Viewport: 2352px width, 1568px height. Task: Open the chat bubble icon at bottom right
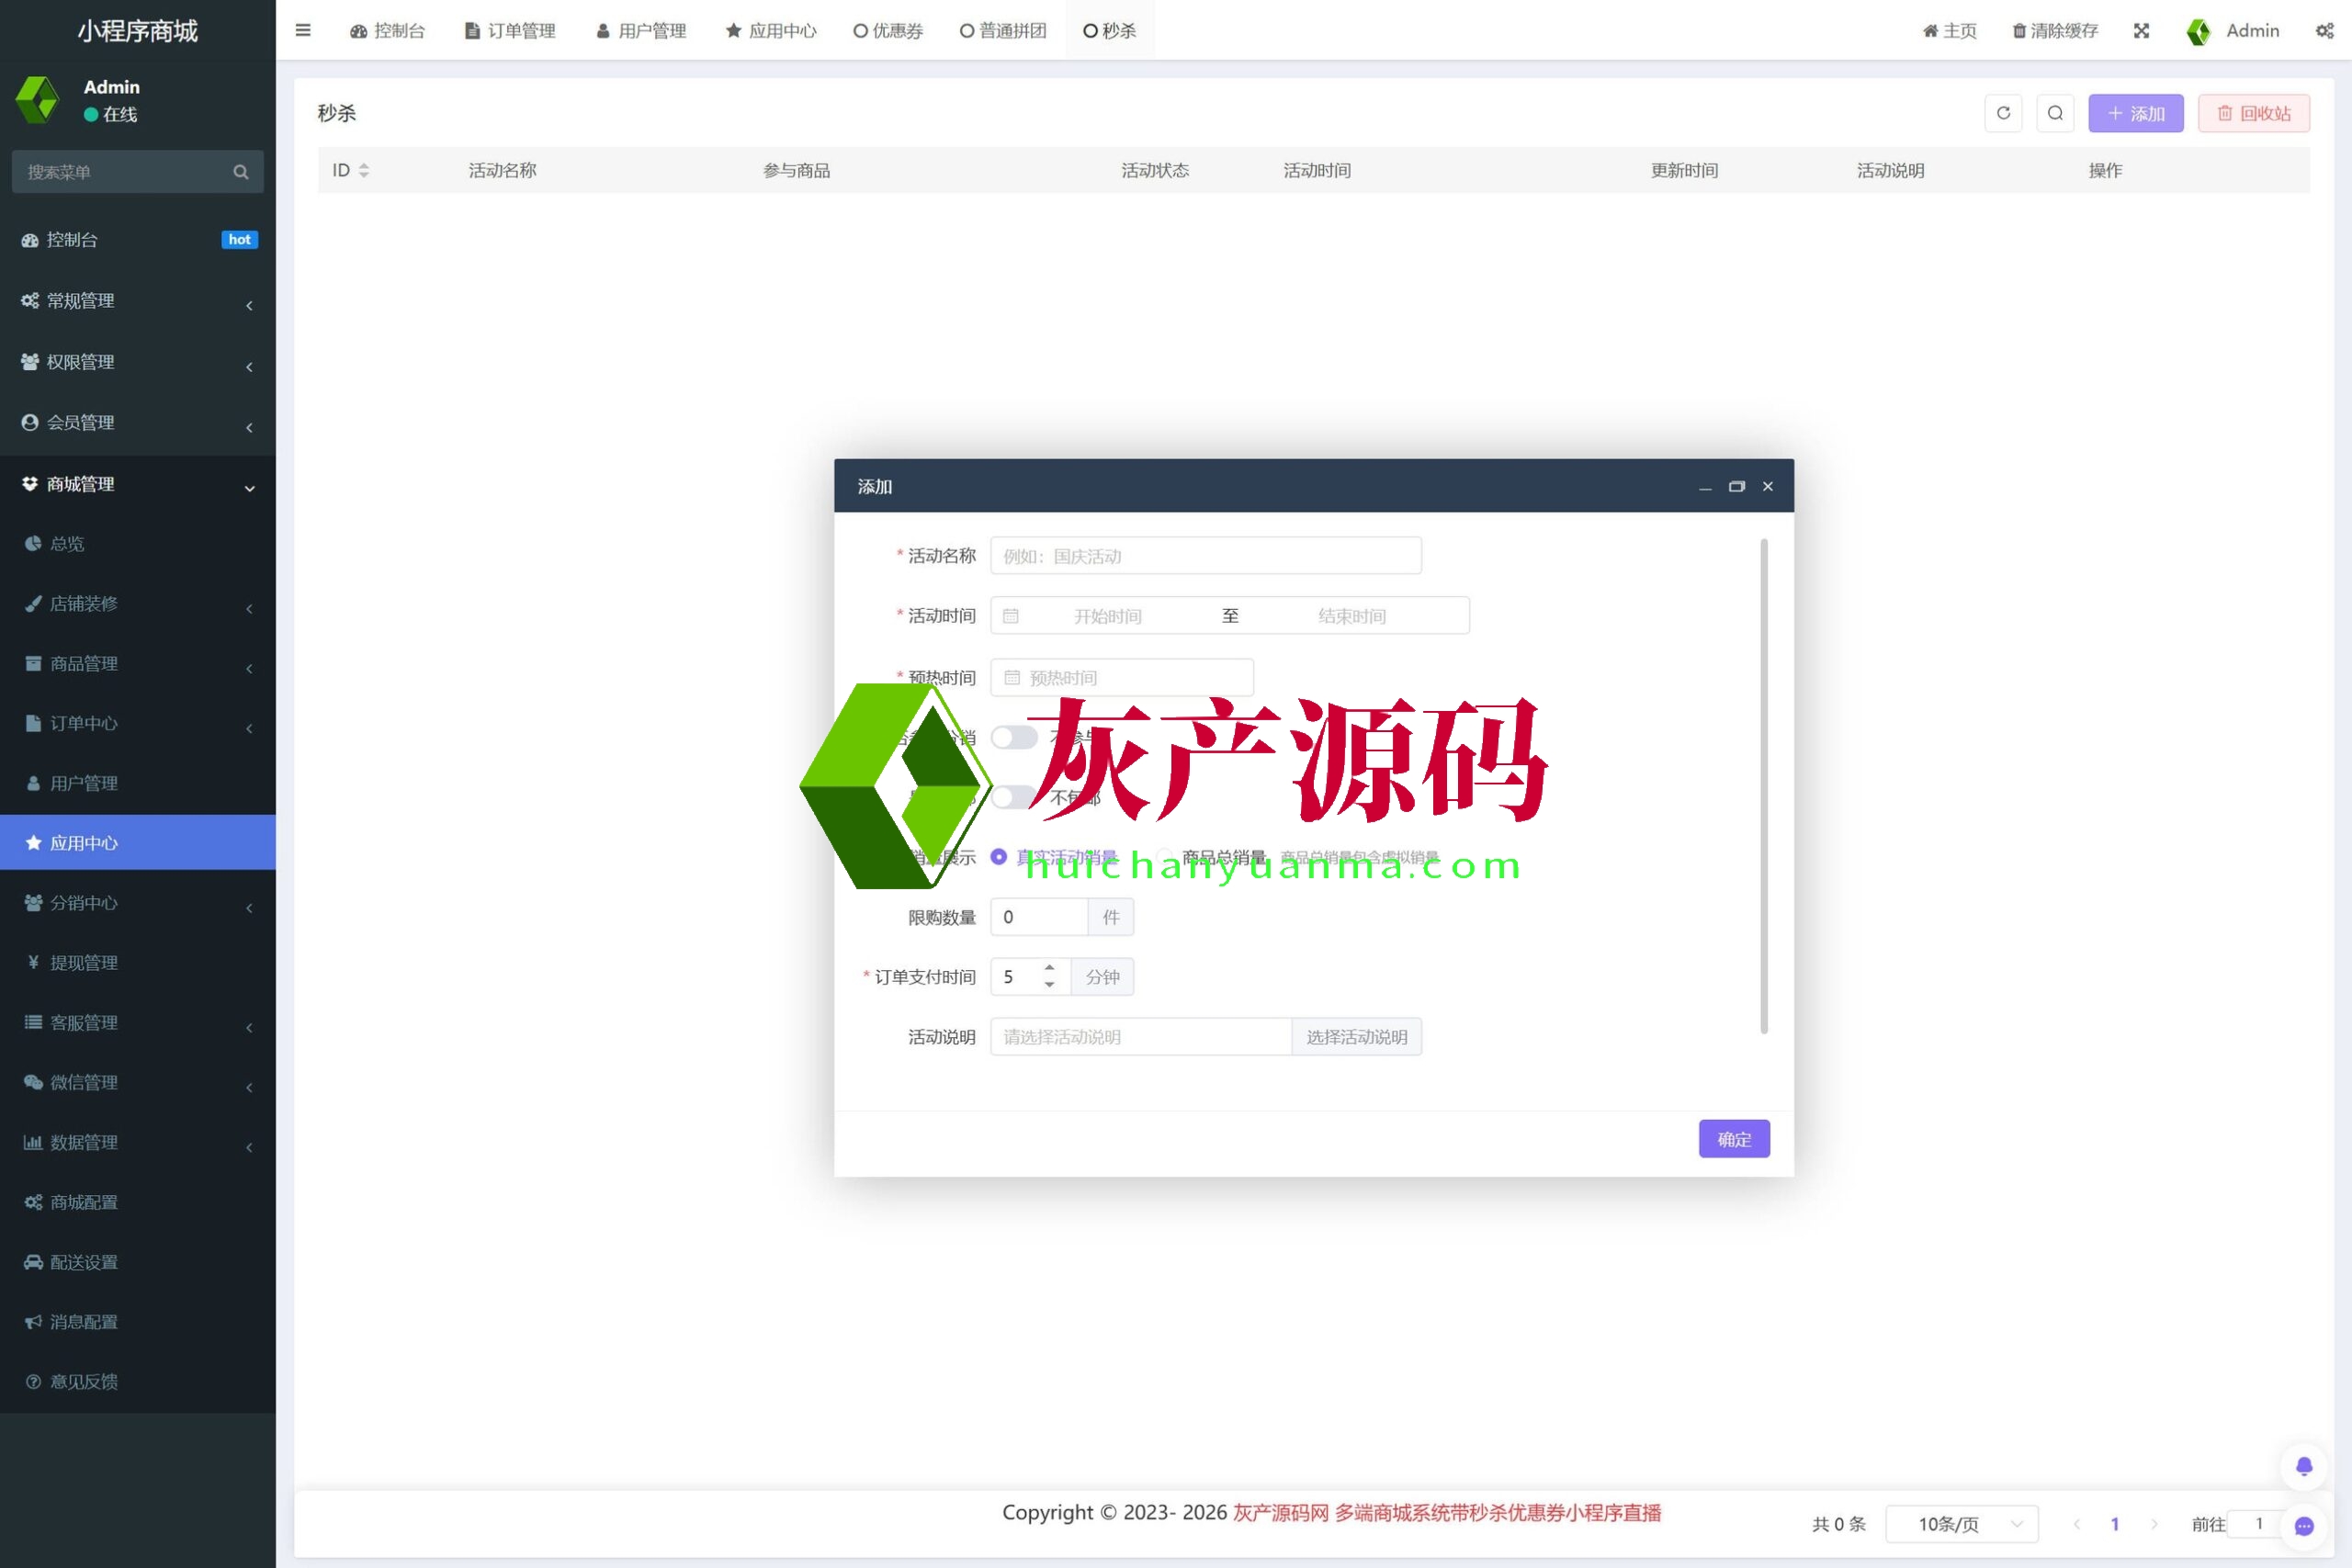click(x=2304, y=1526)
